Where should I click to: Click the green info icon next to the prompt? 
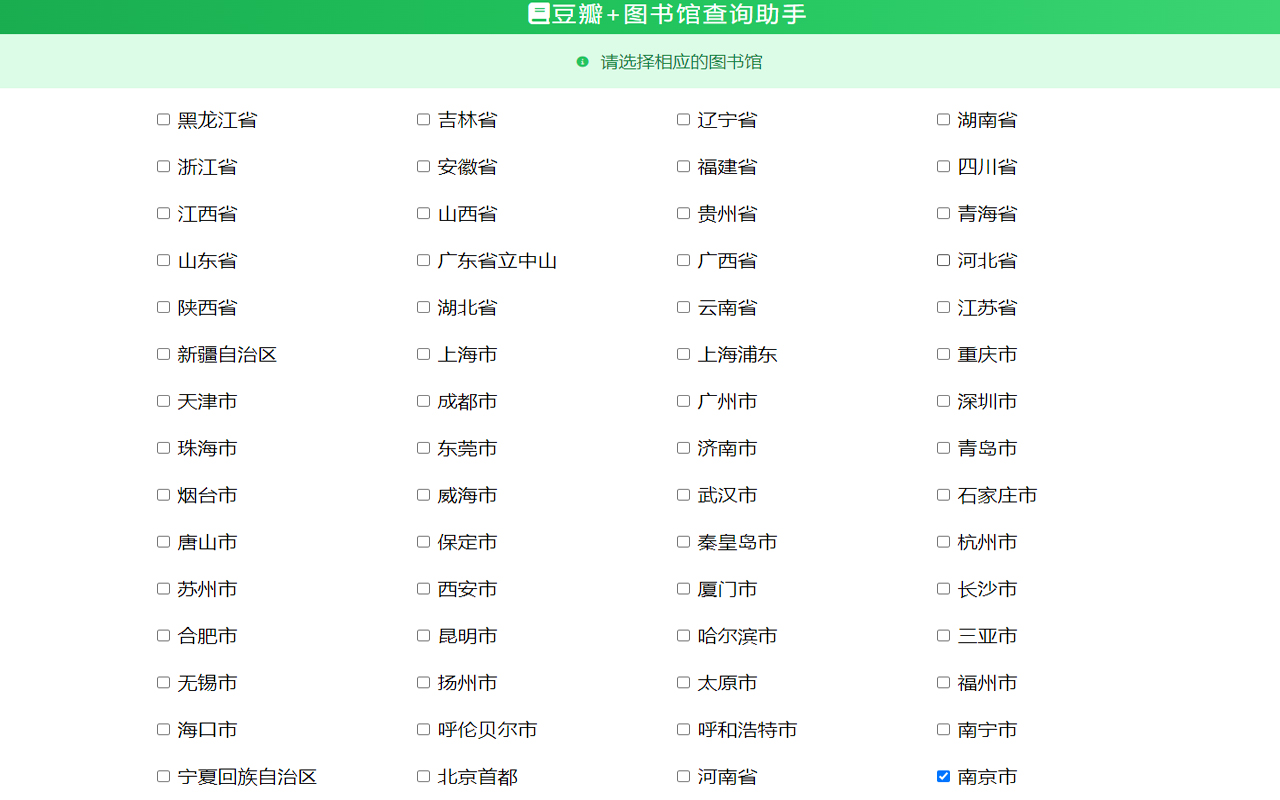point(584,61)
